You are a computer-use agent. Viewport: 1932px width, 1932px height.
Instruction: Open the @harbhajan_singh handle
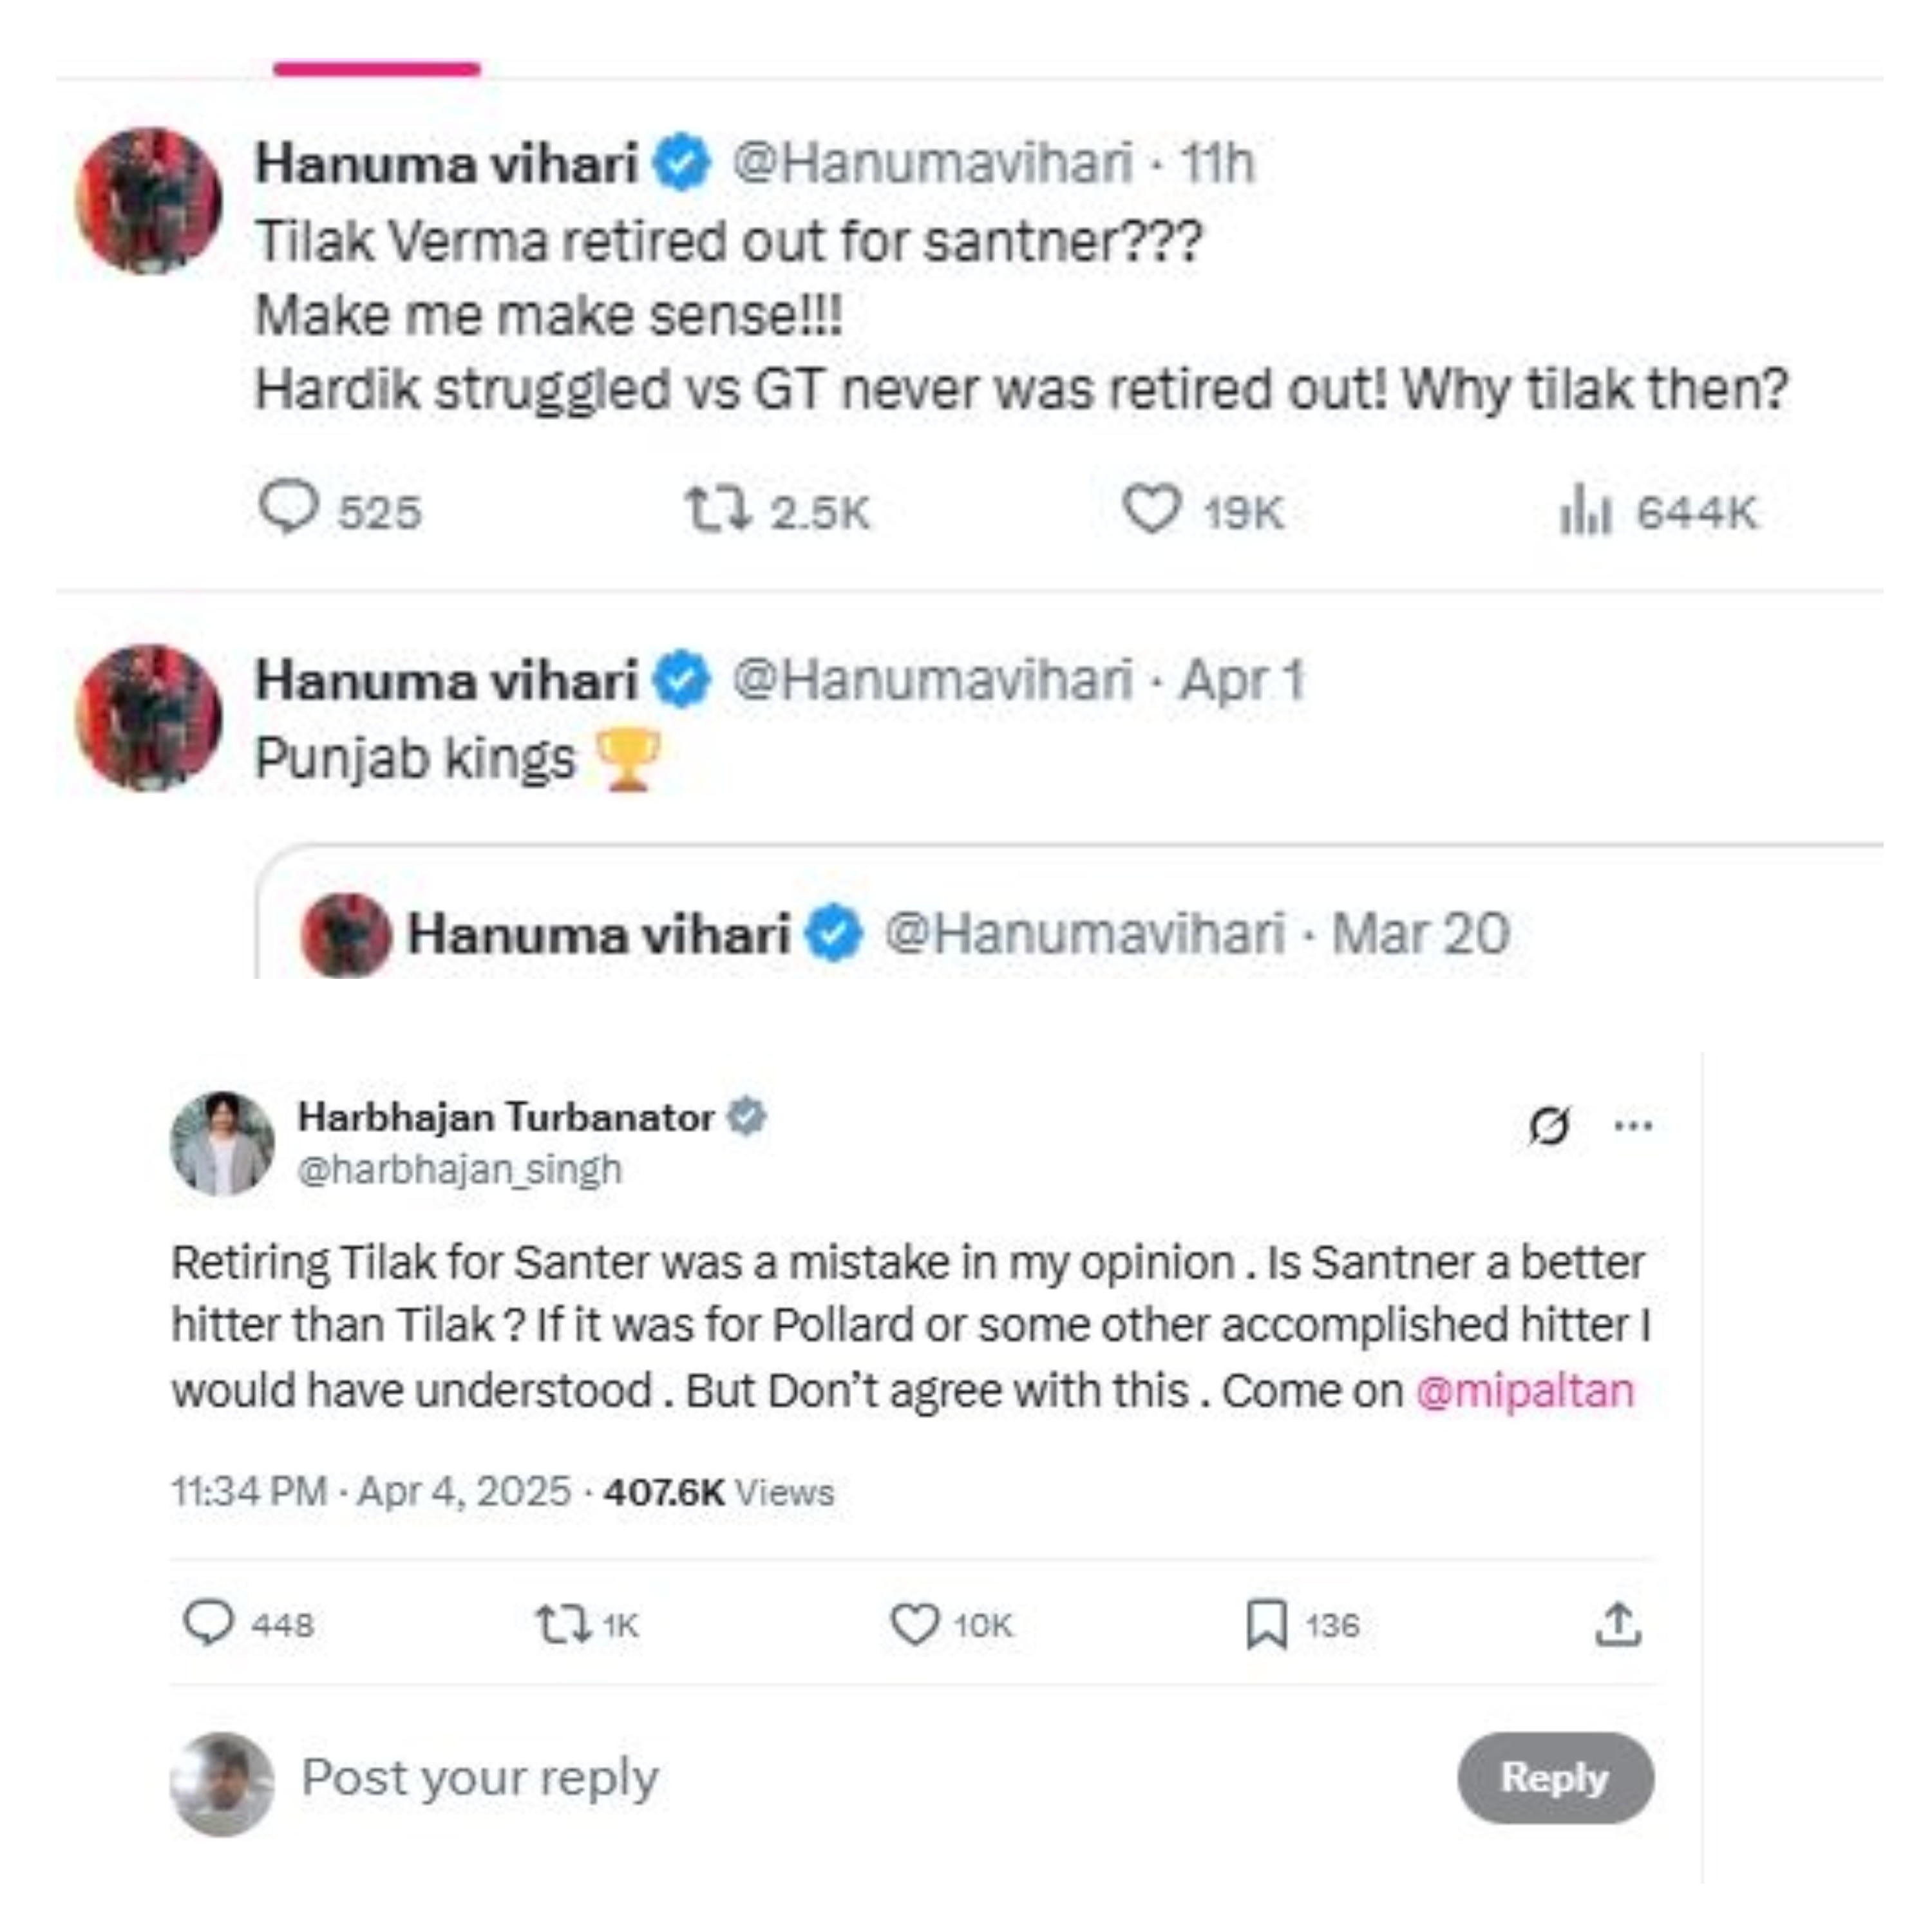(x=460, y=1169)
